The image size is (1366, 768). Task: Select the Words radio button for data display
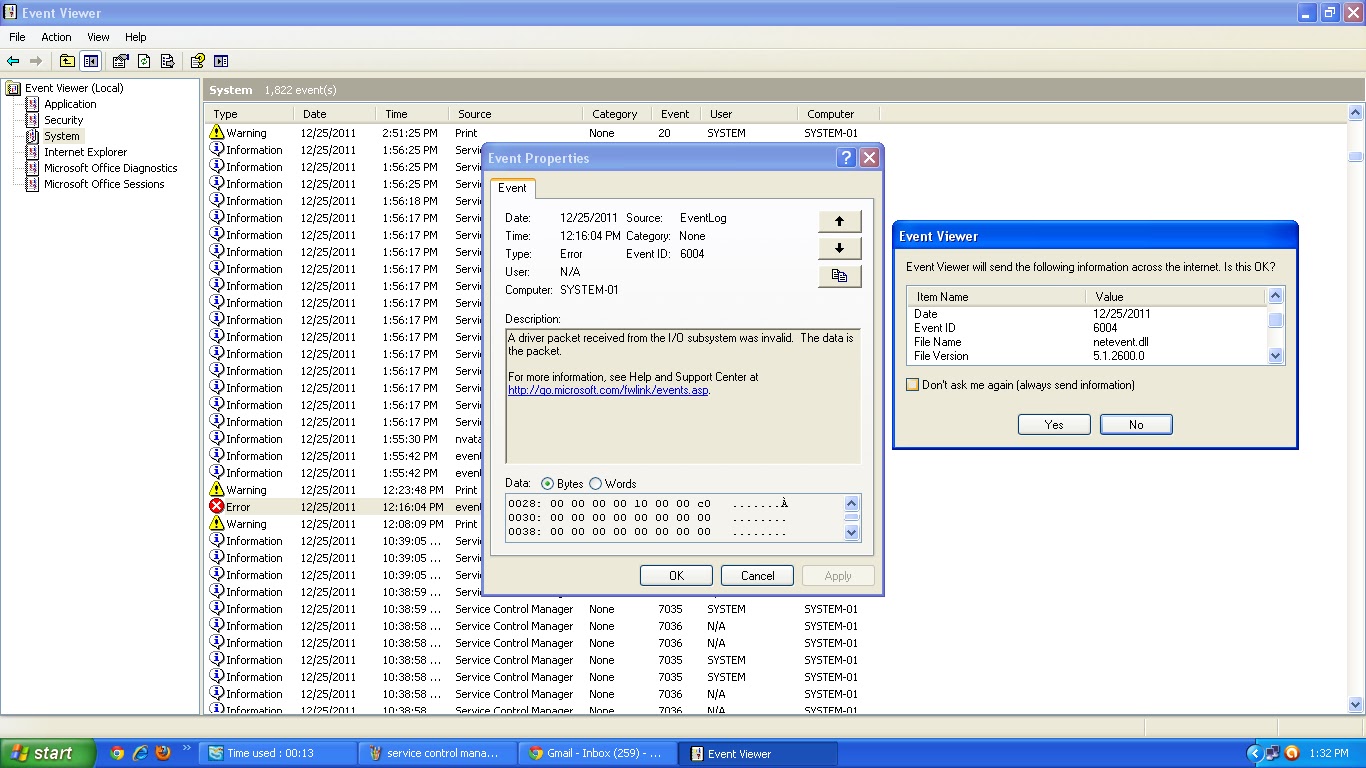click(595, 483)
